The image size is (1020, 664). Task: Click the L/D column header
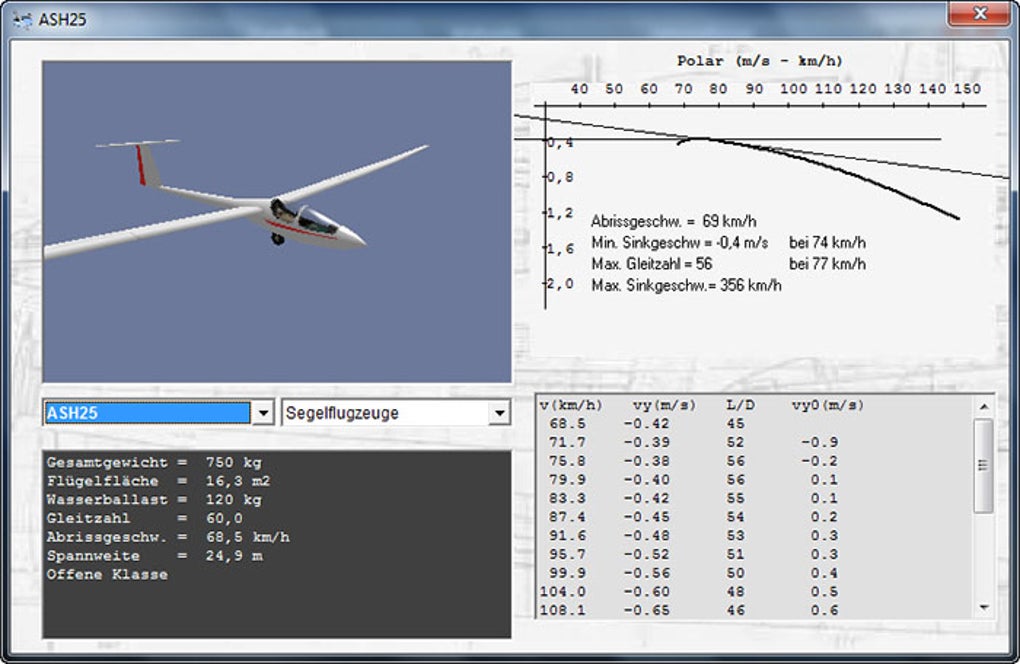(740, 405)
